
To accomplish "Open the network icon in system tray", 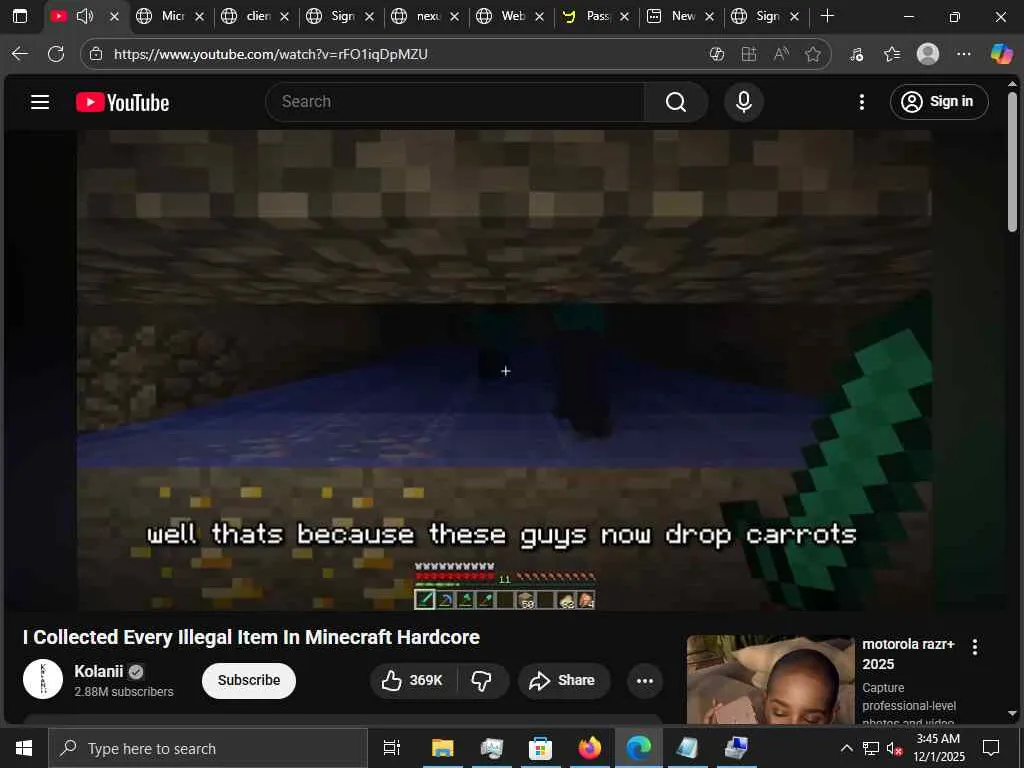I will coord(871,748).
